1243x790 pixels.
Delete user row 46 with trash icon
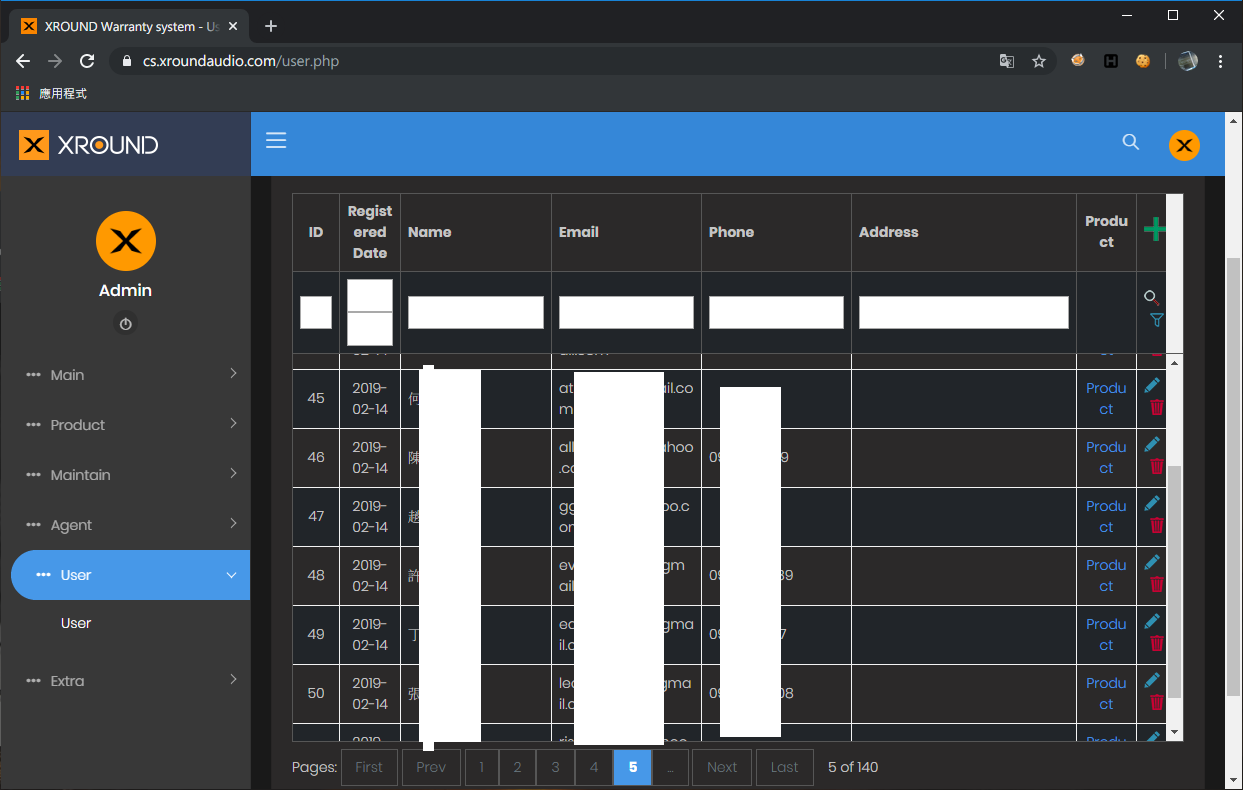point(1156,466)
